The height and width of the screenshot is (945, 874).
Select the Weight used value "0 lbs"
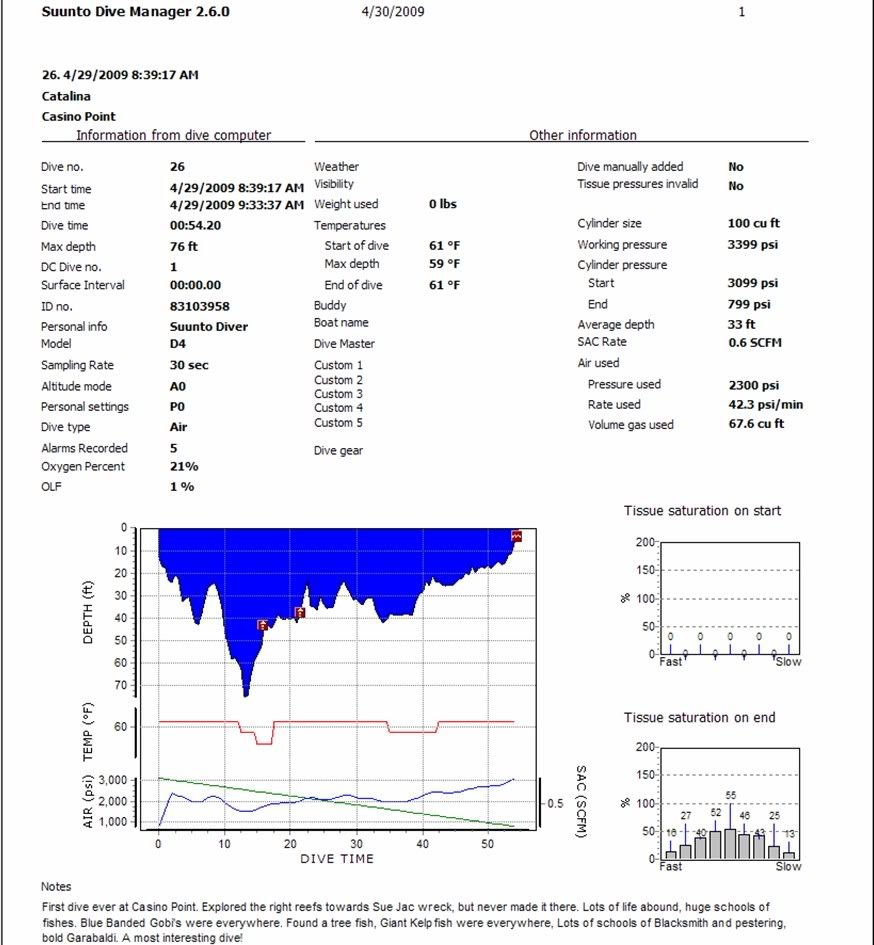(x=443, y=204)
